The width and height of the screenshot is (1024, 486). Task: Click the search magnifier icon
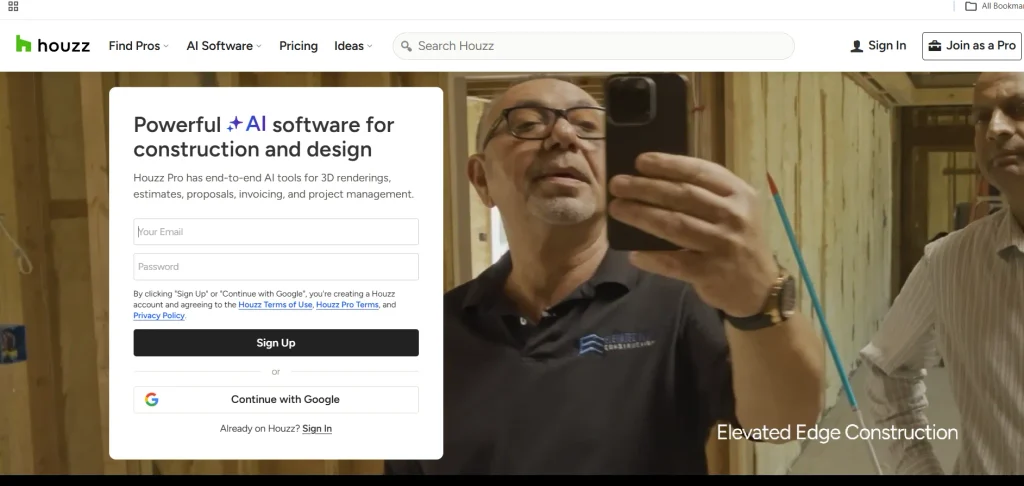pos(406,46)
